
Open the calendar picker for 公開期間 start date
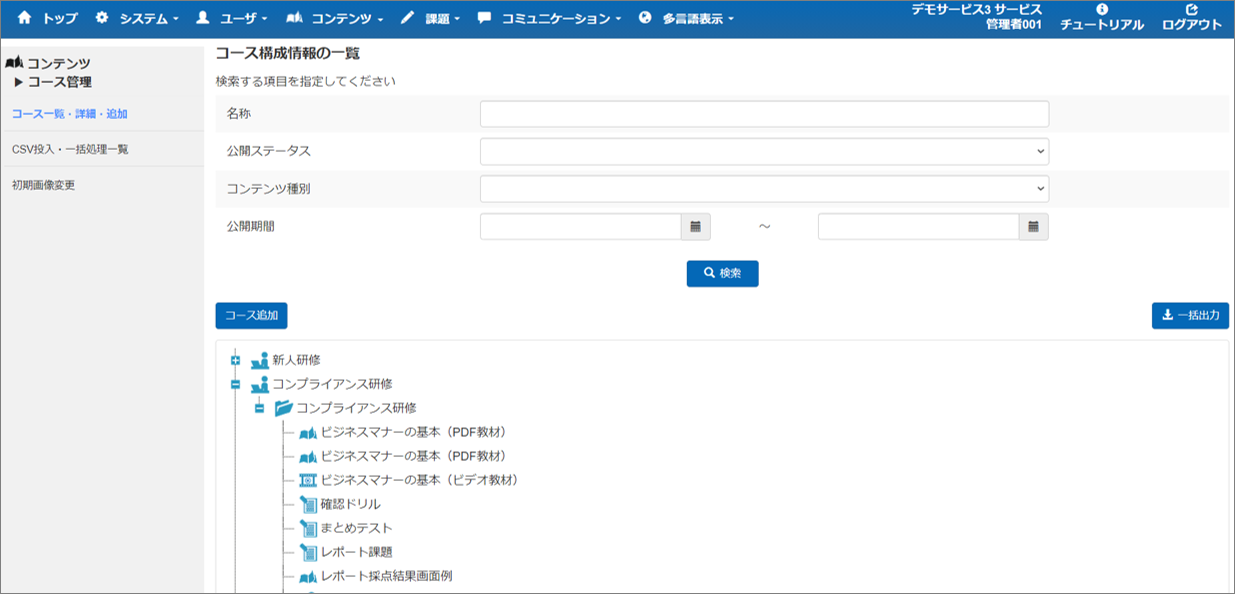point(695,226)
